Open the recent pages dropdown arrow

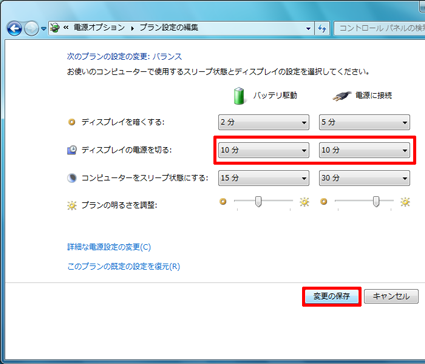coord(44,29)
